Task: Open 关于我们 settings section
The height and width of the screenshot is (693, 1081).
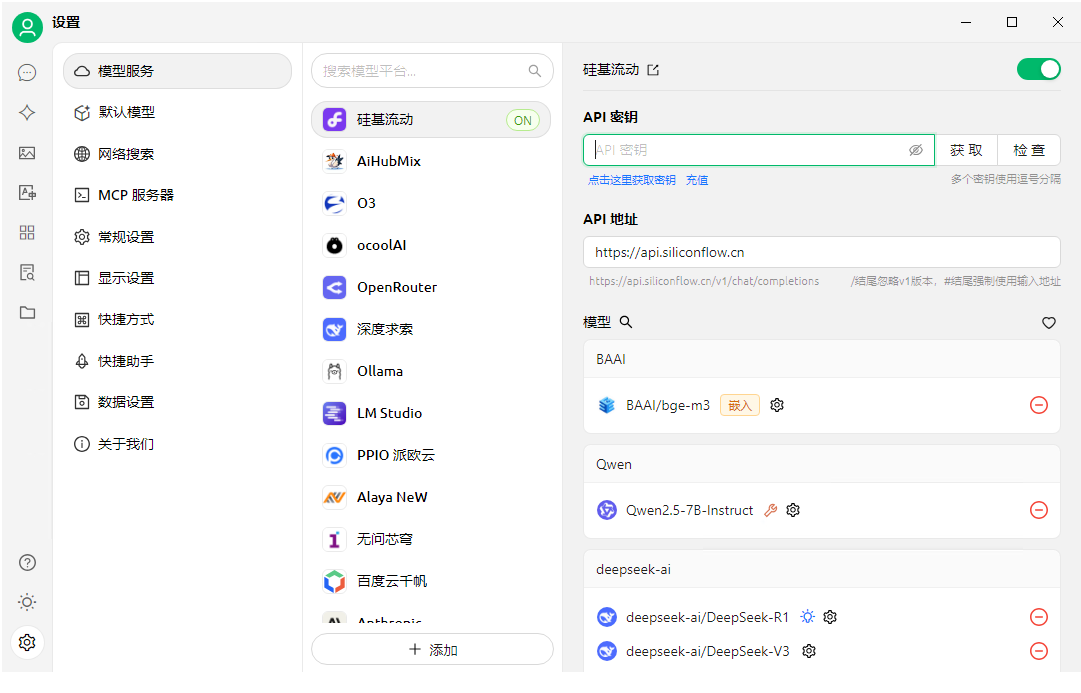Action: click(x=177, y=443)
